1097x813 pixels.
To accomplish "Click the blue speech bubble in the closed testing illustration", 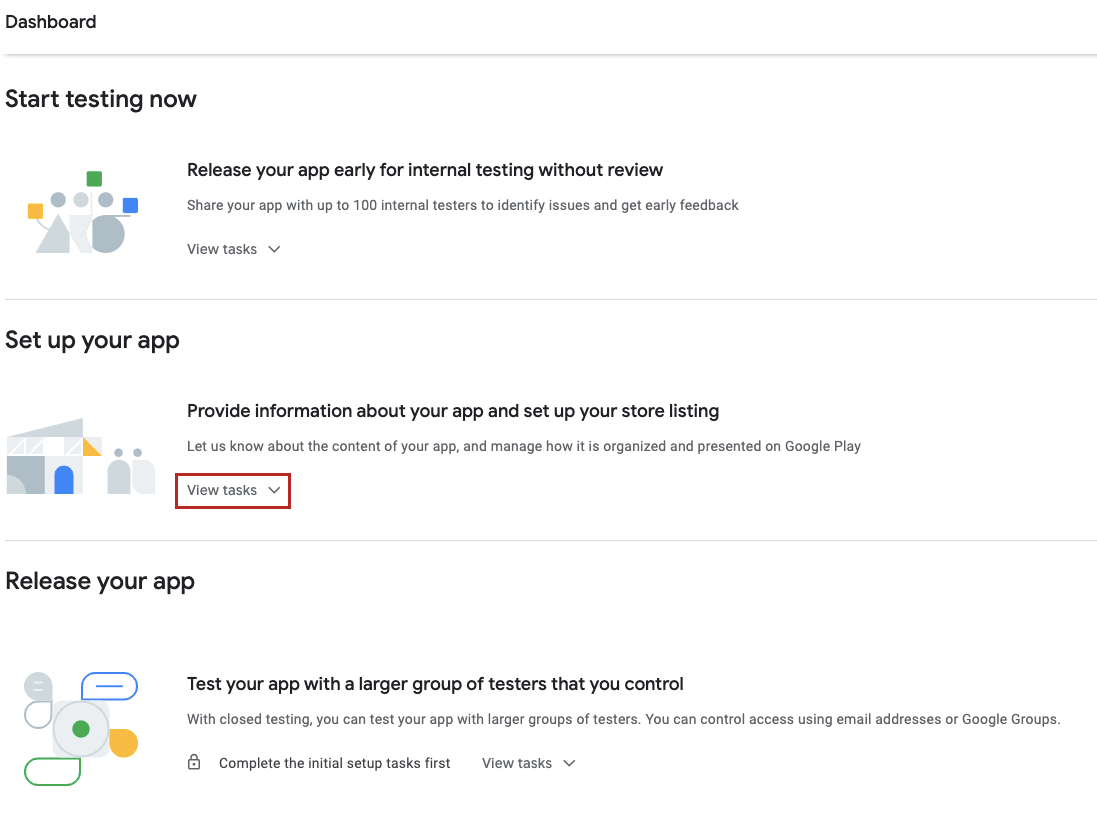I will [109, 686].
